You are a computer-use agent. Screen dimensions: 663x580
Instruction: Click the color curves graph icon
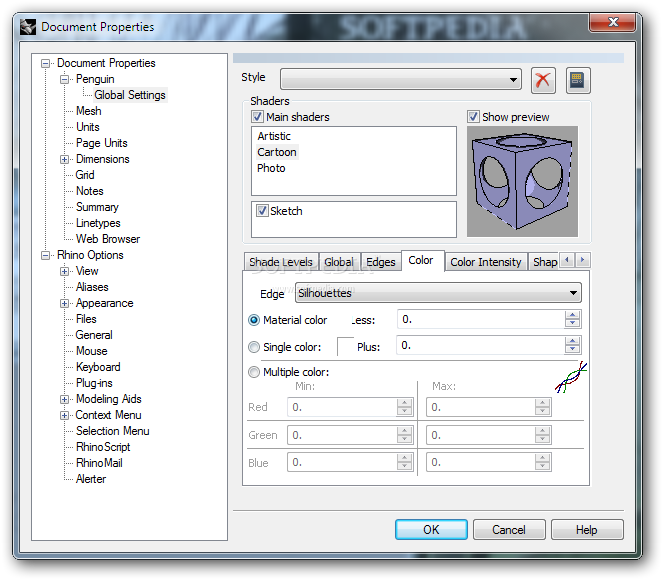tap(571, 377)
